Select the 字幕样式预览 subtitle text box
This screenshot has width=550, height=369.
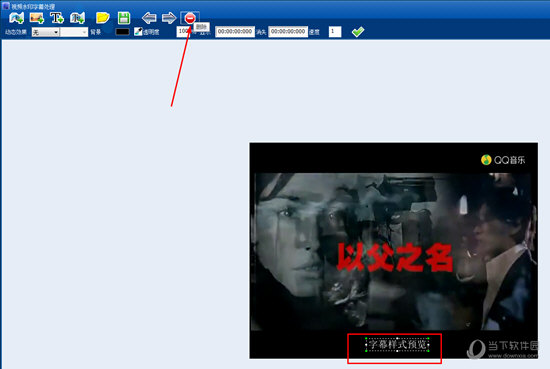click(x=397, y=344)
